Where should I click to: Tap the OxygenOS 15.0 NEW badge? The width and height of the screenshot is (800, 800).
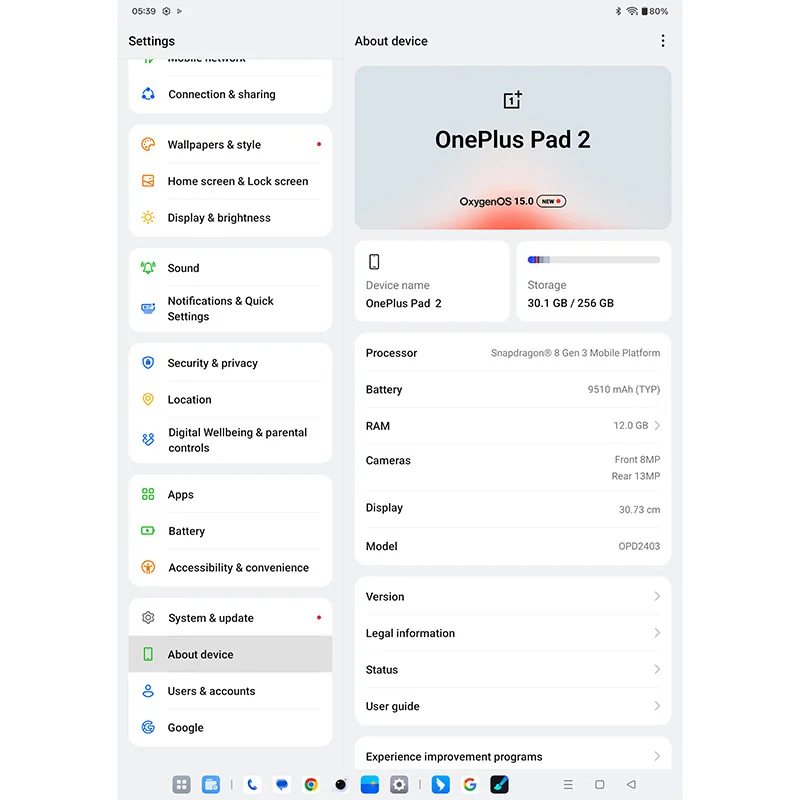pyautogui.click(x=551, y=201)
